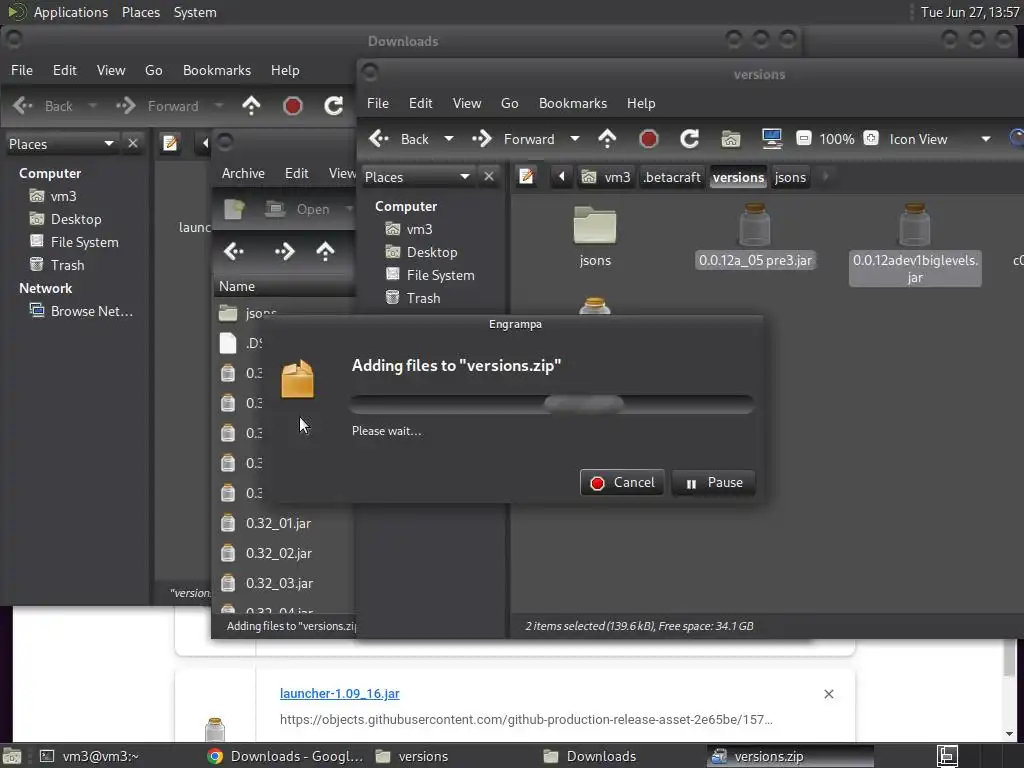The height and width of the screenshot is (768, 1024).
Task: Select the 0.0.12adev1biglevels.jar file
Action: pyautogui.click(x=915, y=244)
